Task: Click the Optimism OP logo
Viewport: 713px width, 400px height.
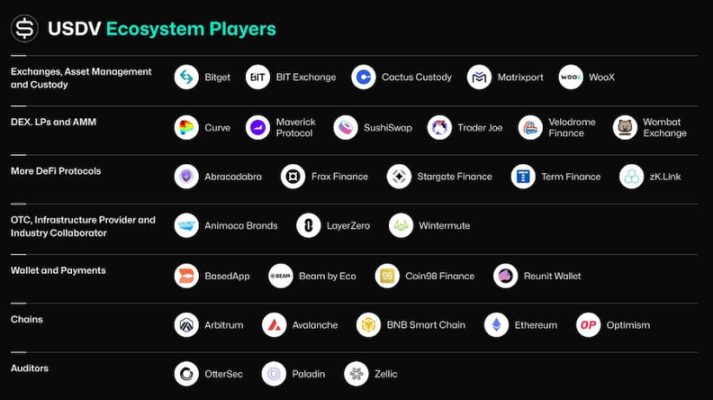Action: point(588,325)
